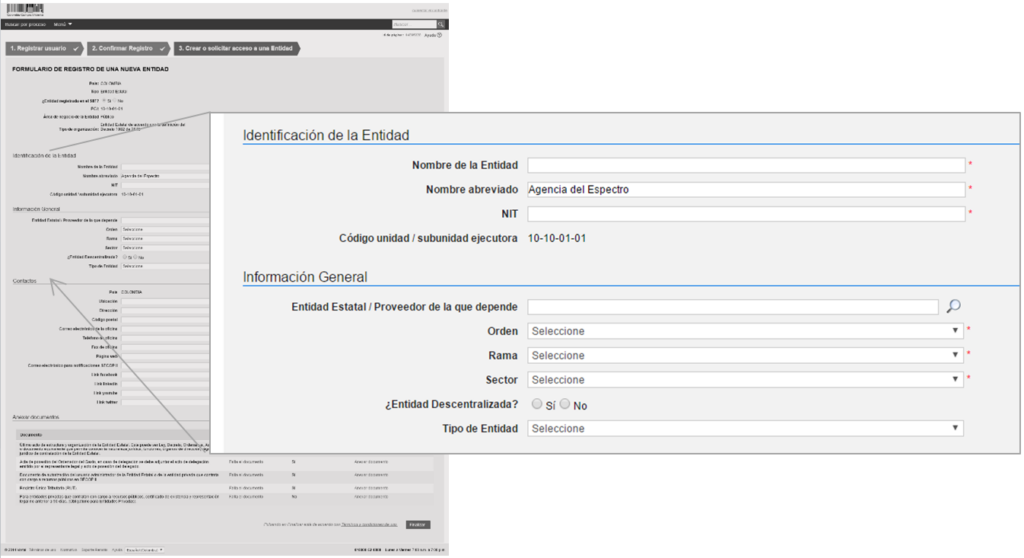
Task: Click the Nombre abreviado field
Action: coord(745,189)
